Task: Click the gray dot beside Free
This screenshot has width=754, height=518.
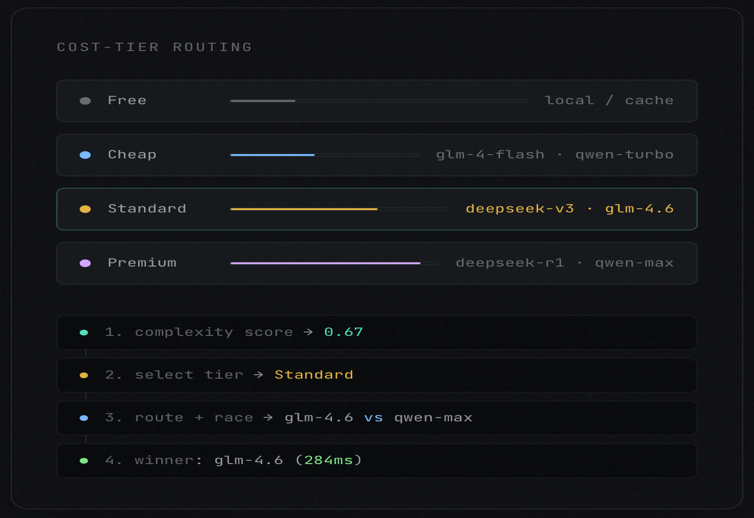Action: click(85, 101)
